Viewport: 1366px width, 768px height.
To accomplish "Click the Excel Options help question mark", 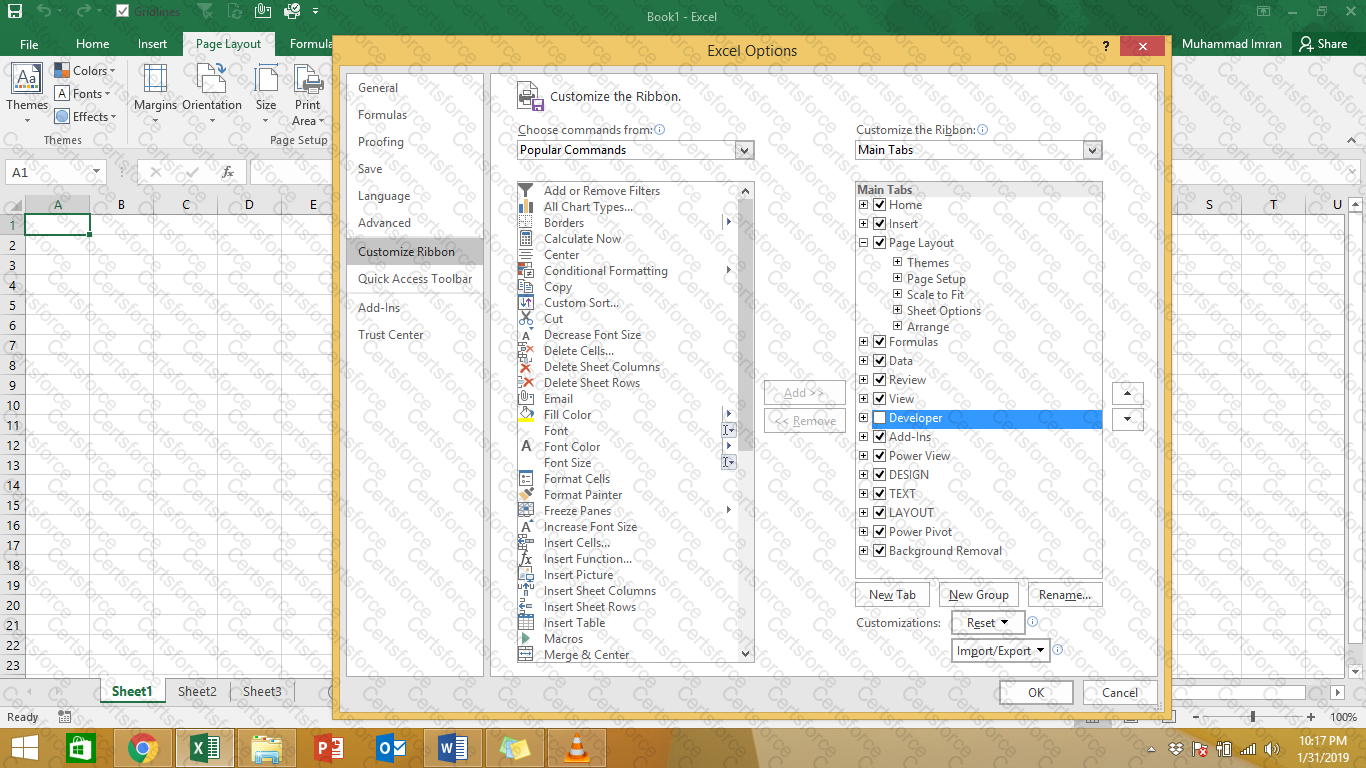I will (1106, 47).
